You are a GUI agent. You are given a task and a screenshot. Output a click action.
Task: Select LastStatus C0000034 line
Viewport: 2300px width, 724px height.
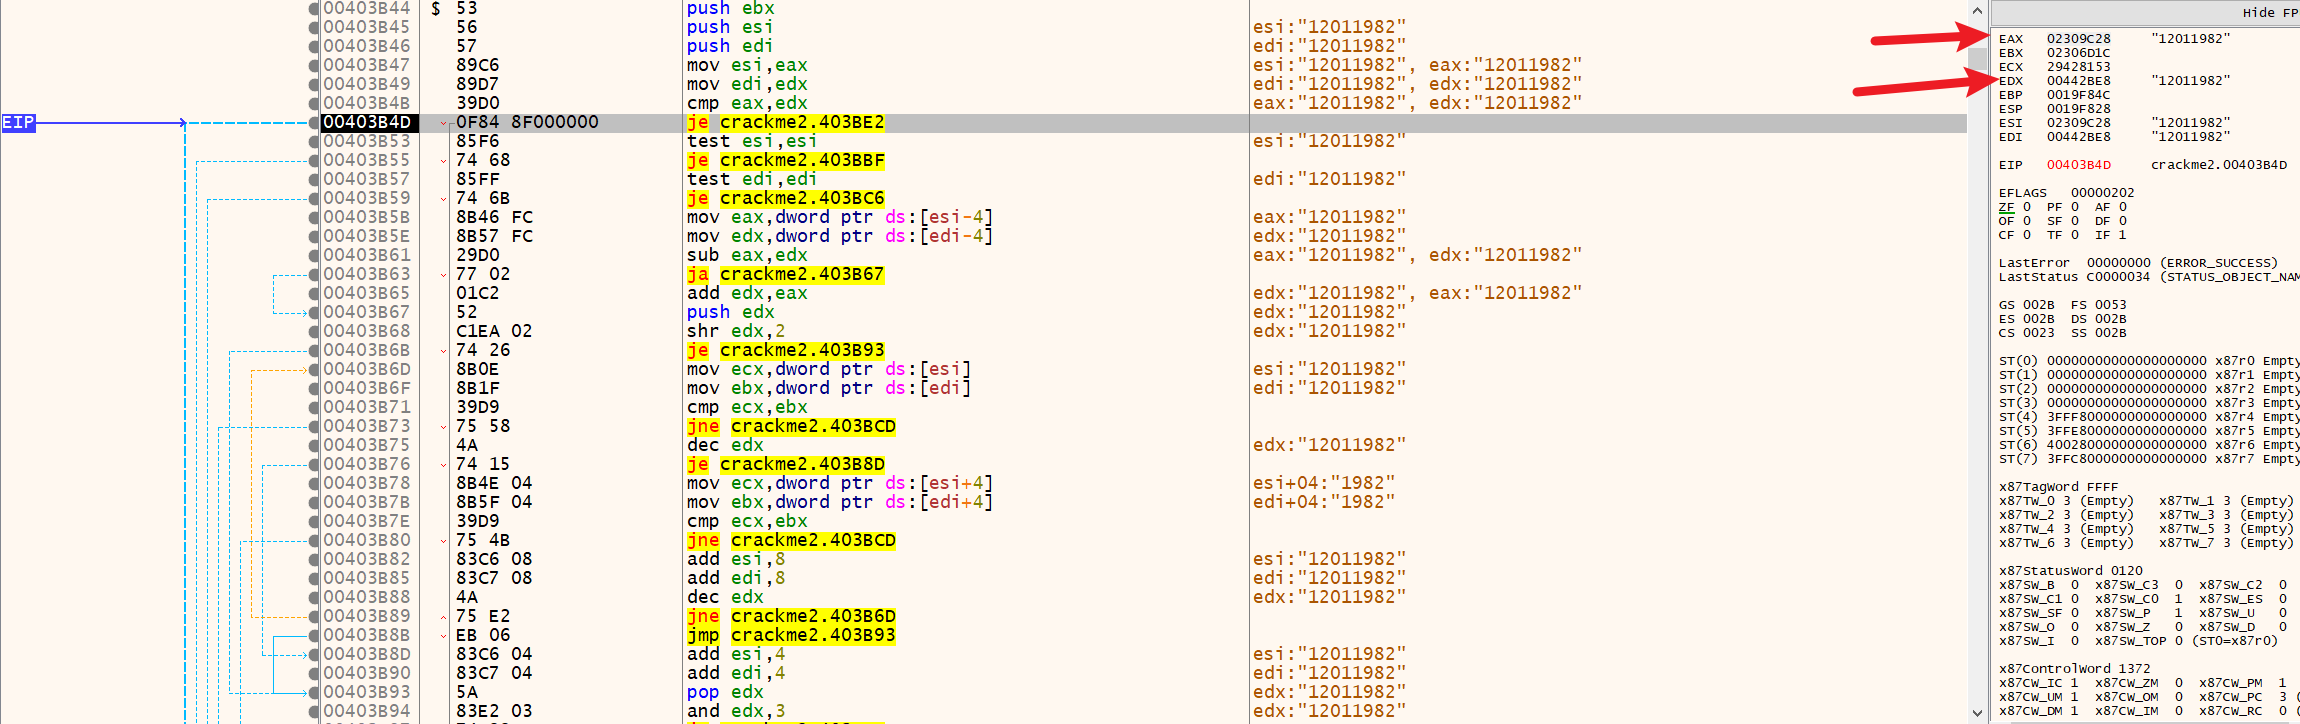(2149, 277)
